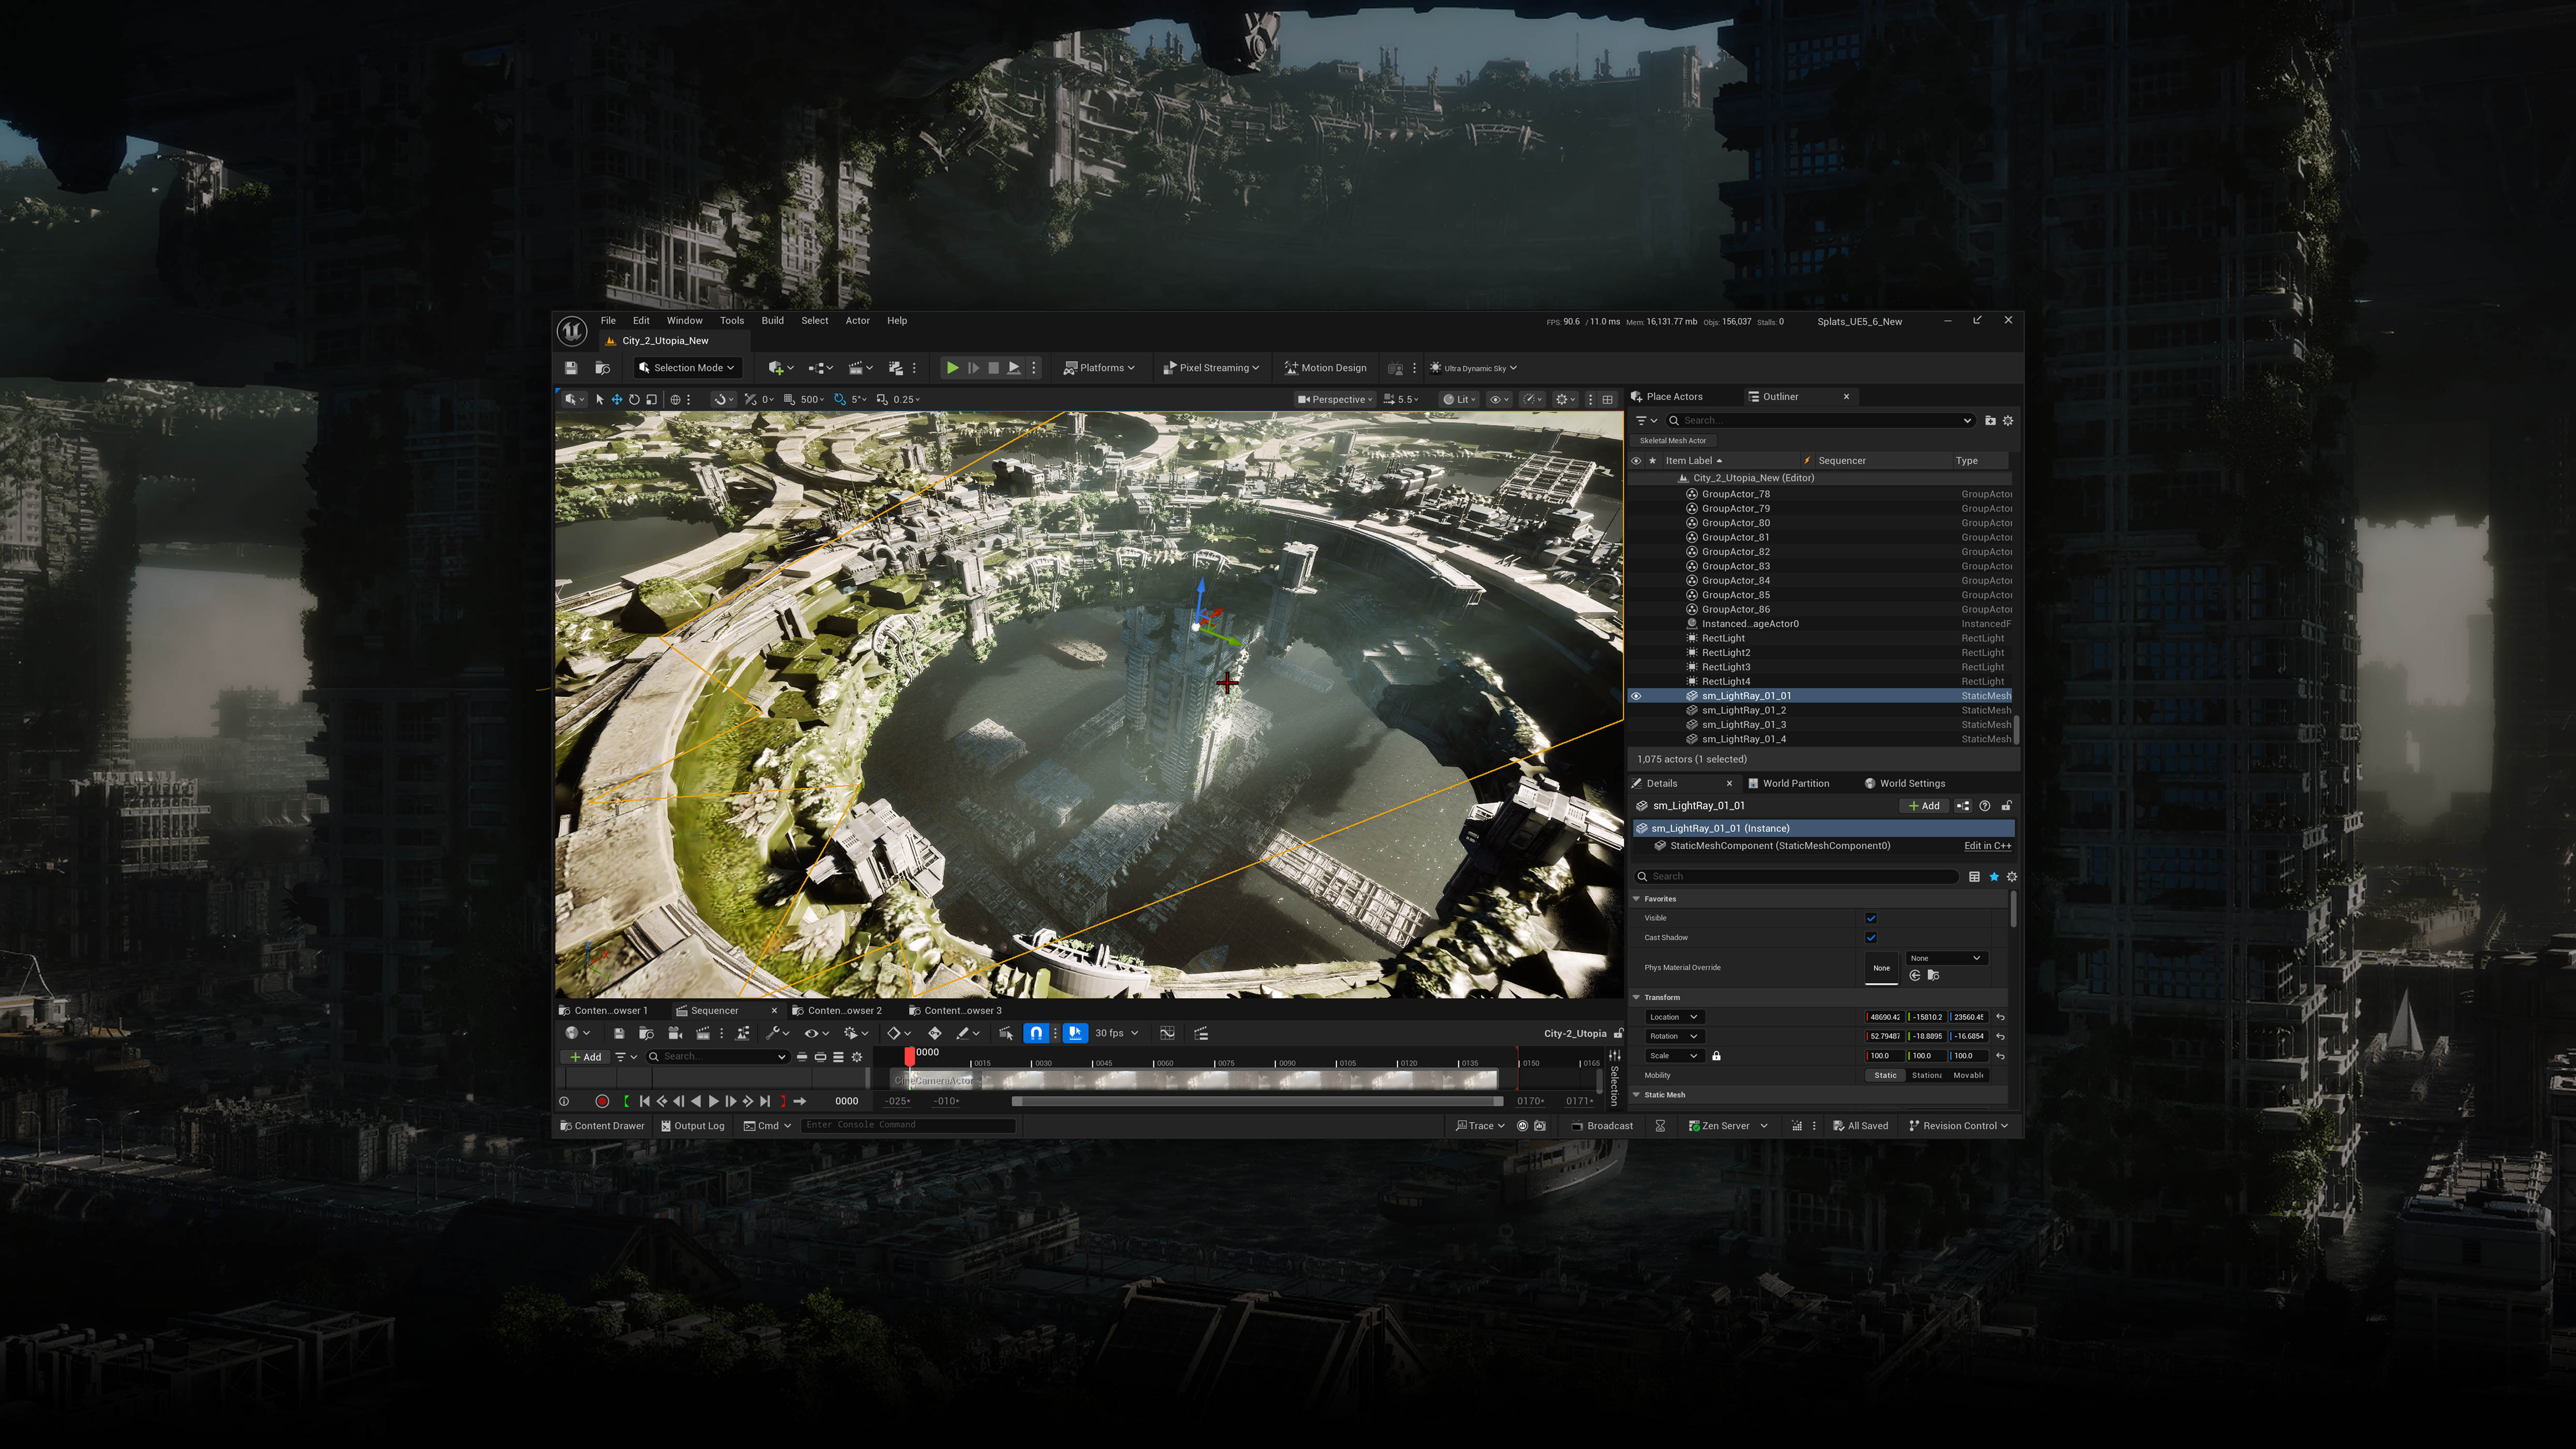Click the Sequencer timeline range scrollbar
The height and width of the screenshot is (1449, 2576).
coord(1257,1101)
